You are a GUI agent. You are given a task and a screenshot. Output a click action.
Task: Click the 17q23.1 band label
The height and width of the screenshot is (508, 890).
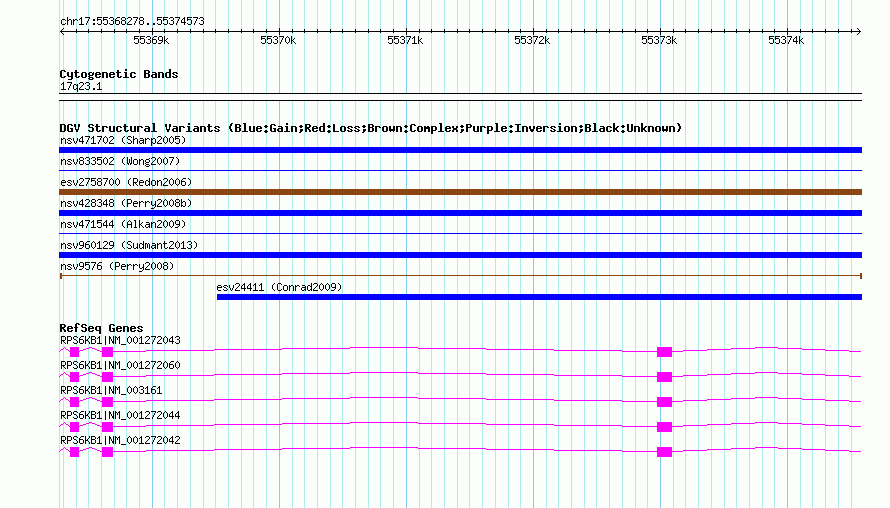(x=81, y=86)
